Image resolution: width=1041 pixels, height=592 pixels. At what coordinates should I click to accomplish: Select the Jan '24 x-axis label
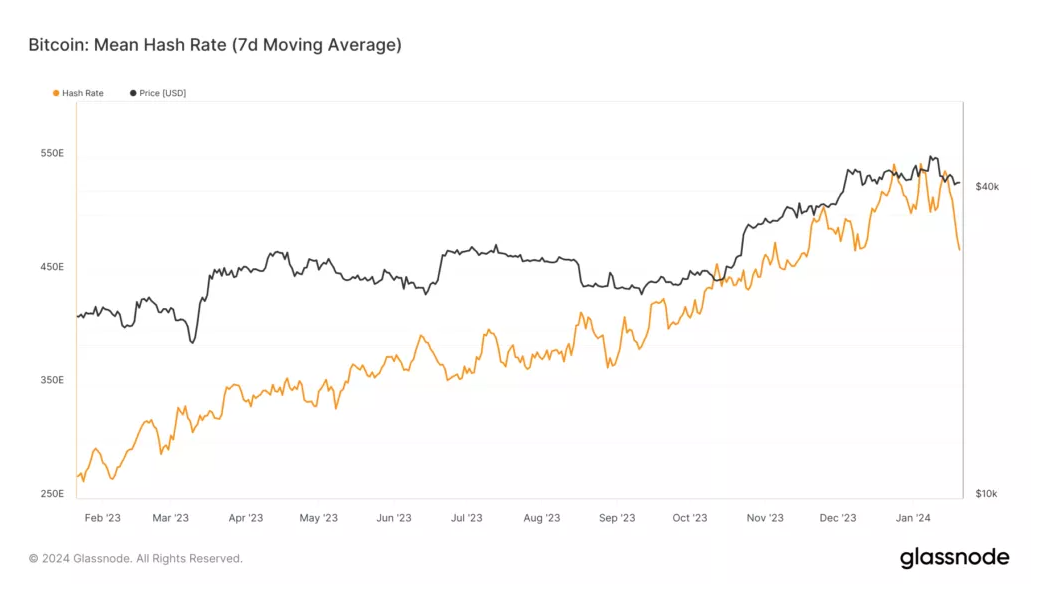tap(913, 518)
